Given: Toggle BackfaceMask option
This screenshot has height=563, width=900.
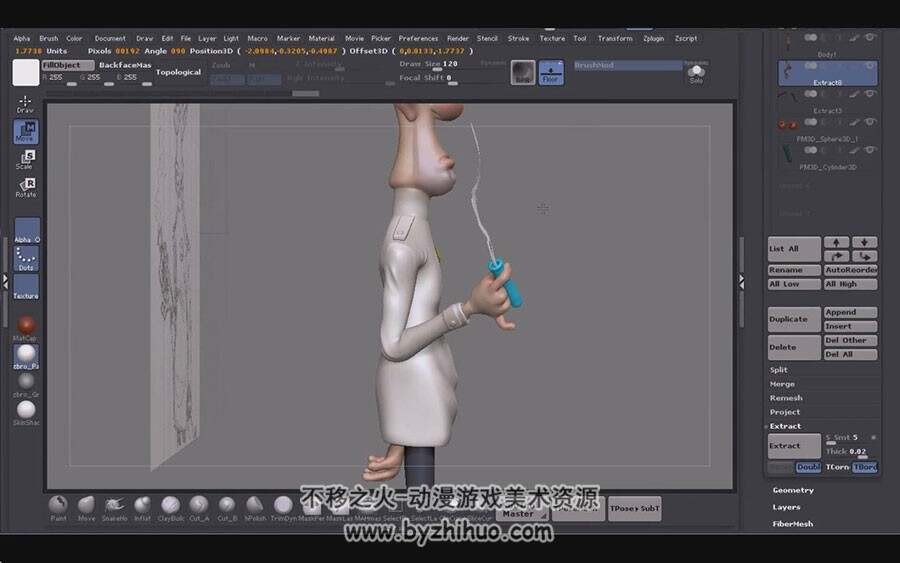Looking at the screenshot, I should (125, 65).
